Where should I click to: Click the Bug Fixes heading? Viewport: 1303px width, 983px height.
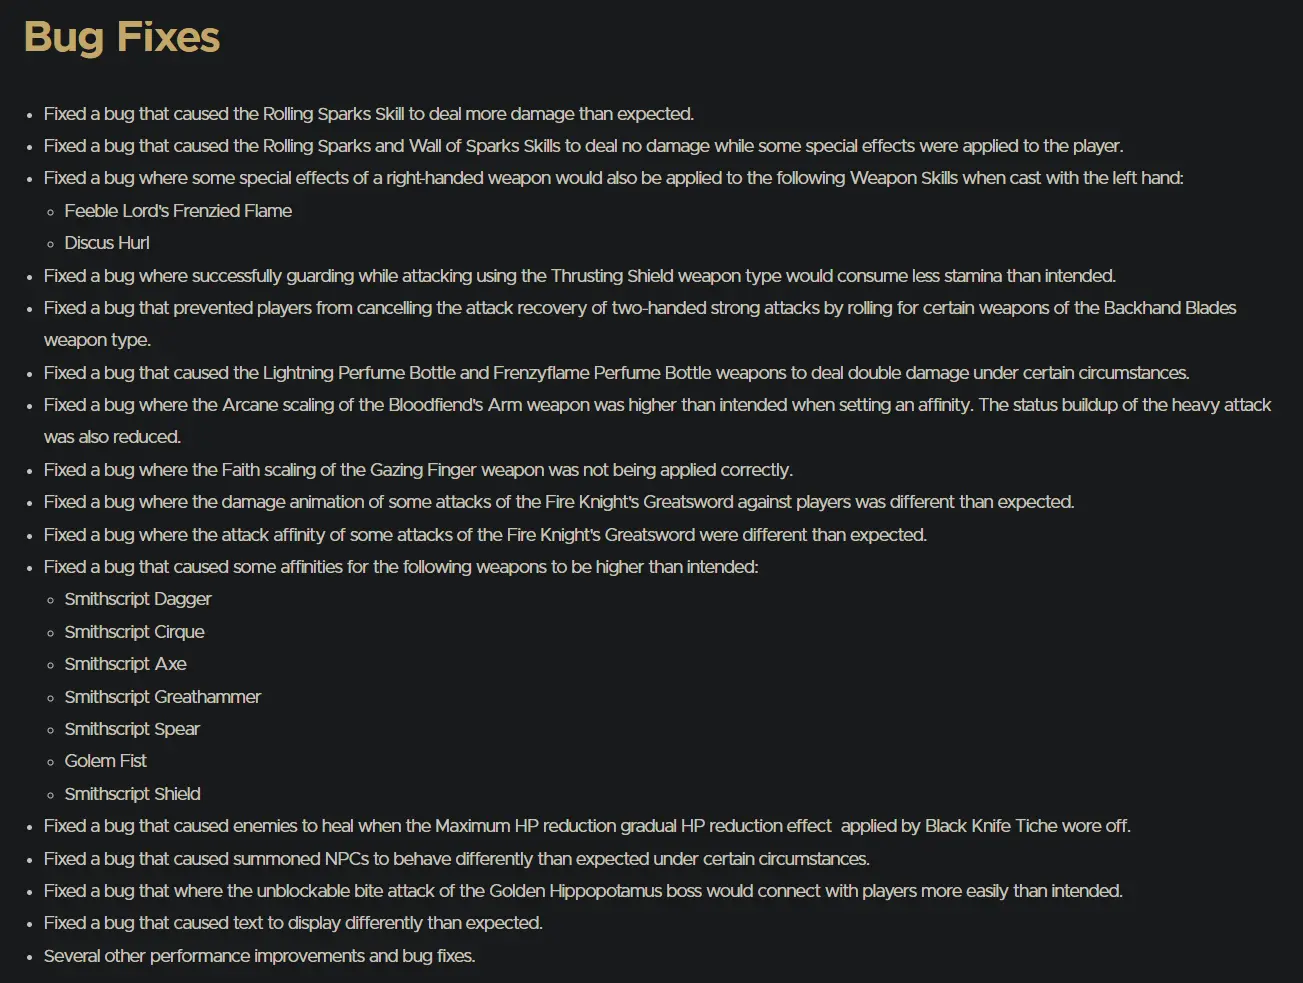pos(122,37)
